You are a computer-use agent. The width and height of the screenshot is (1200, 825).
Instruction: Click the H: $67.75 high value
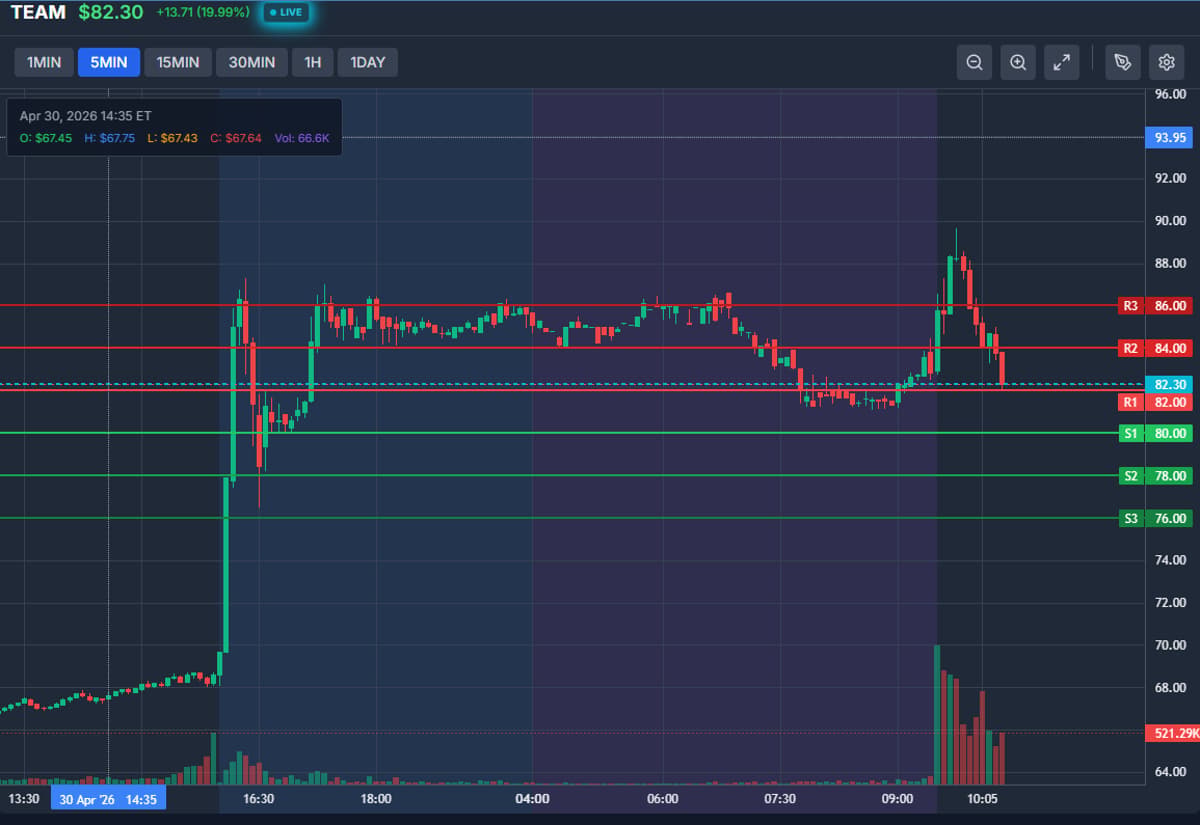pos(109,138)
